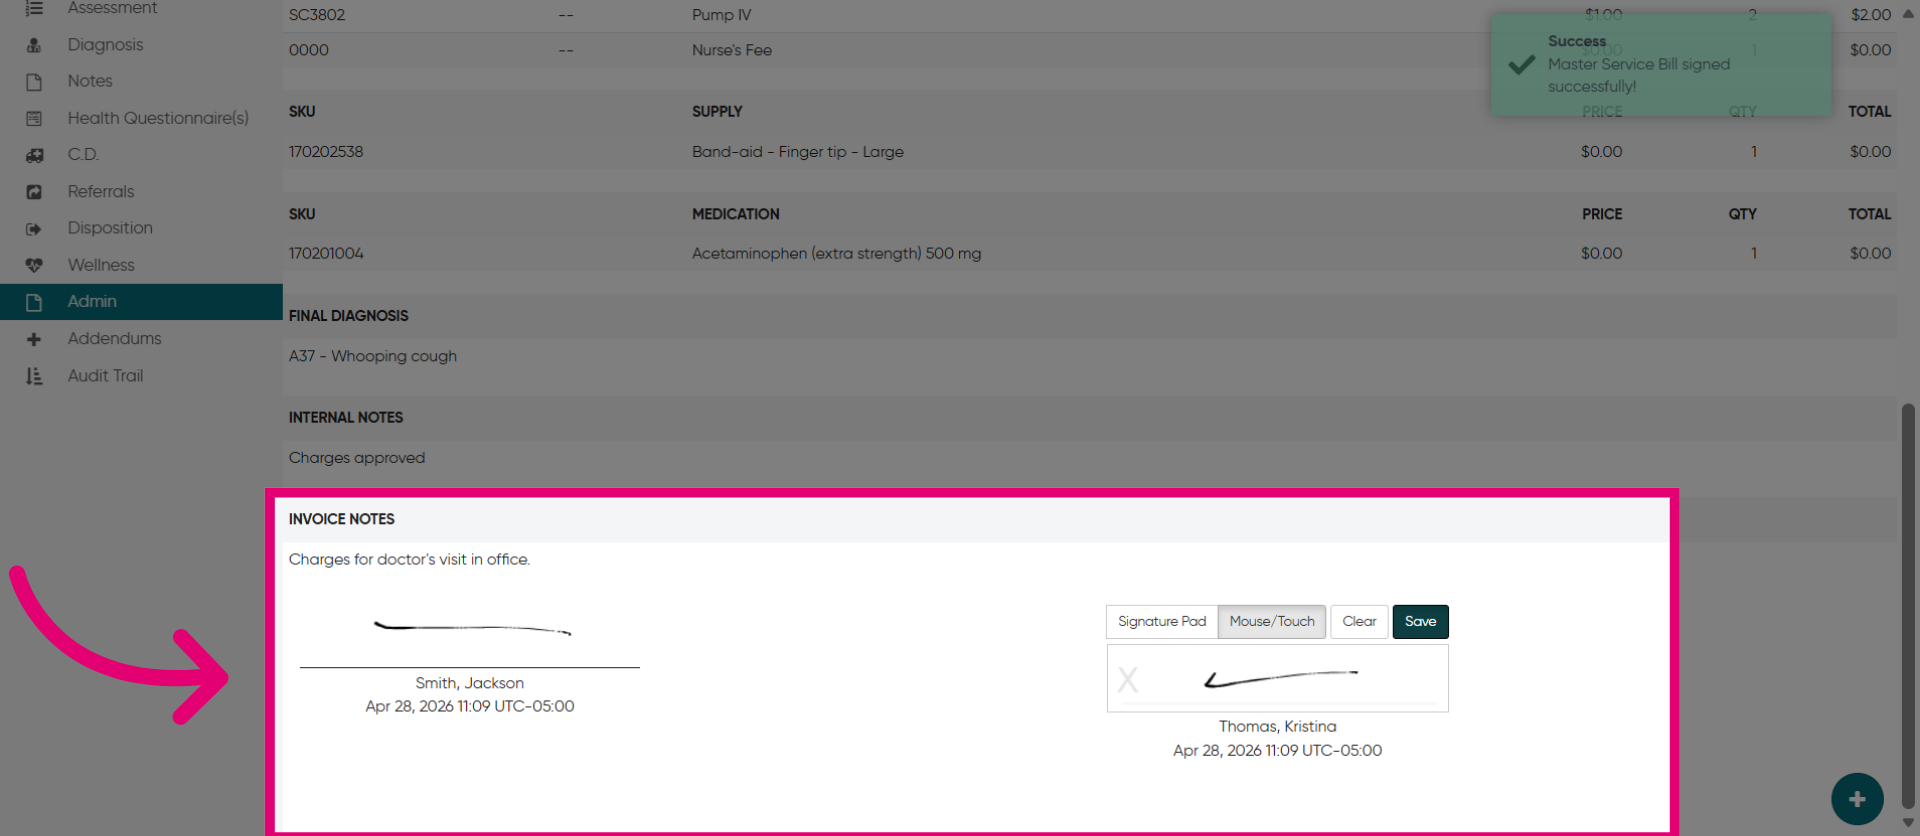Screen dimensions: 1920x836
Task: Click the Thomas, Kristina signer name
Action: (x=1277, y=727)
